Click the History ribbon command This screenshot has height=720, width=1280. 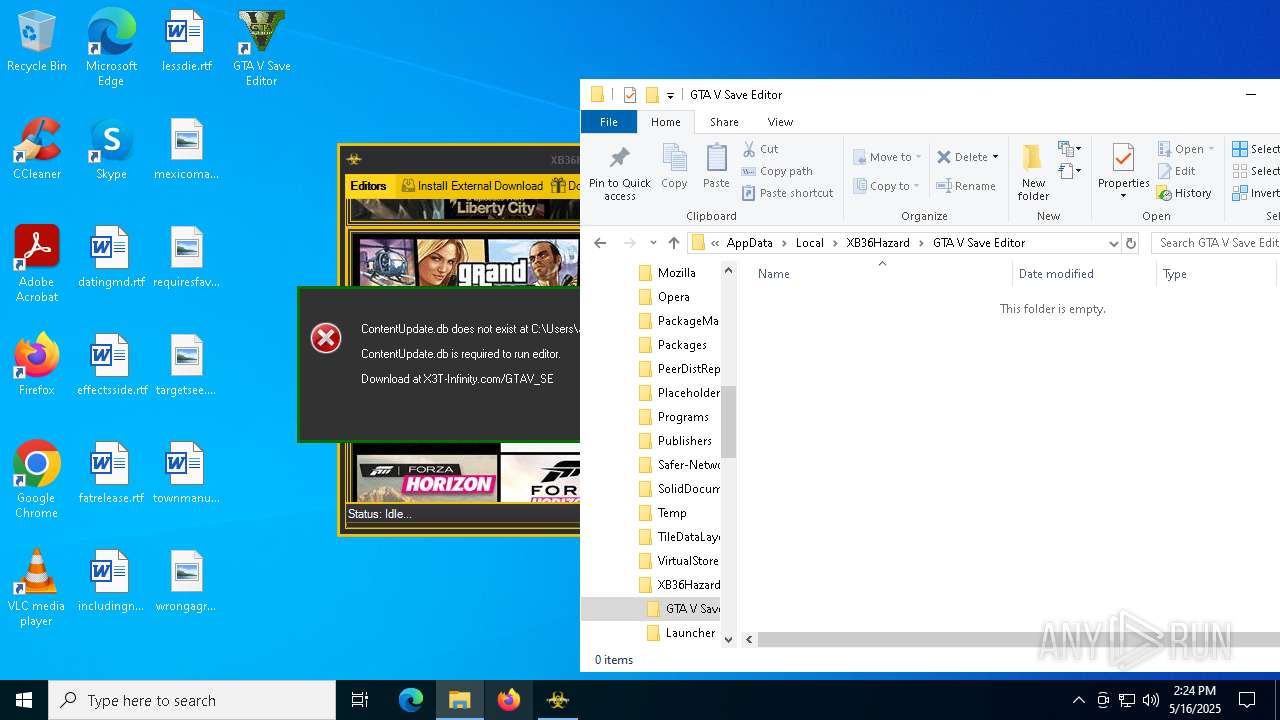[1184, 193]
